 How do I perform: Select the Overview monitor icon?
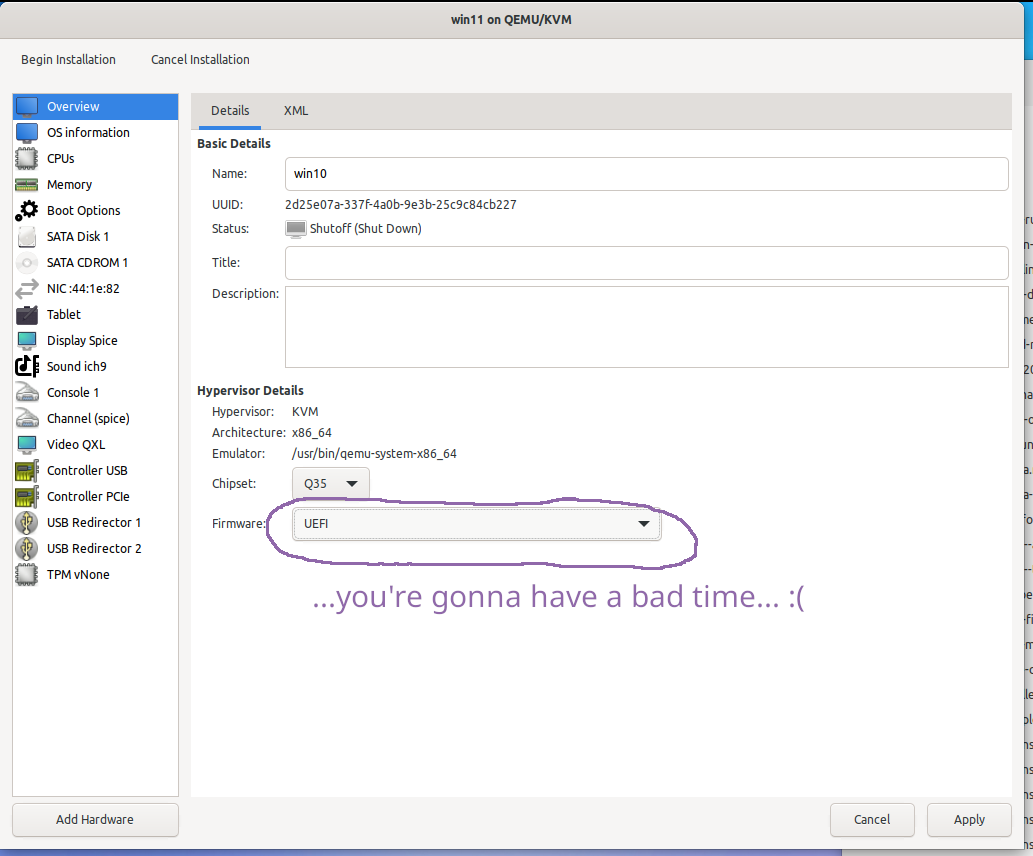pos(27,107)
